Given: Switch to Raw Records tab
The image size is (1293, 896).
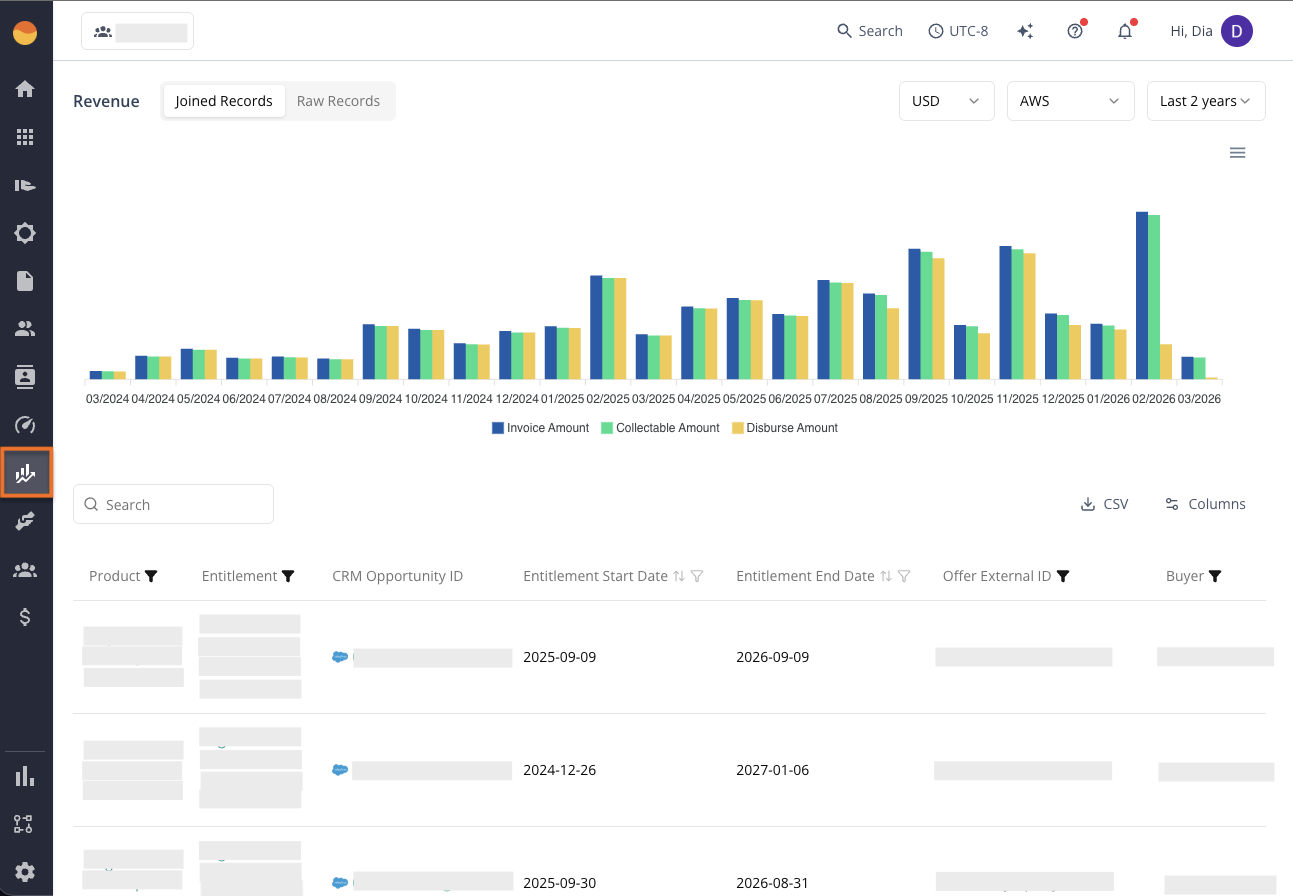Looking at the screenshot, I should [338, 101].
